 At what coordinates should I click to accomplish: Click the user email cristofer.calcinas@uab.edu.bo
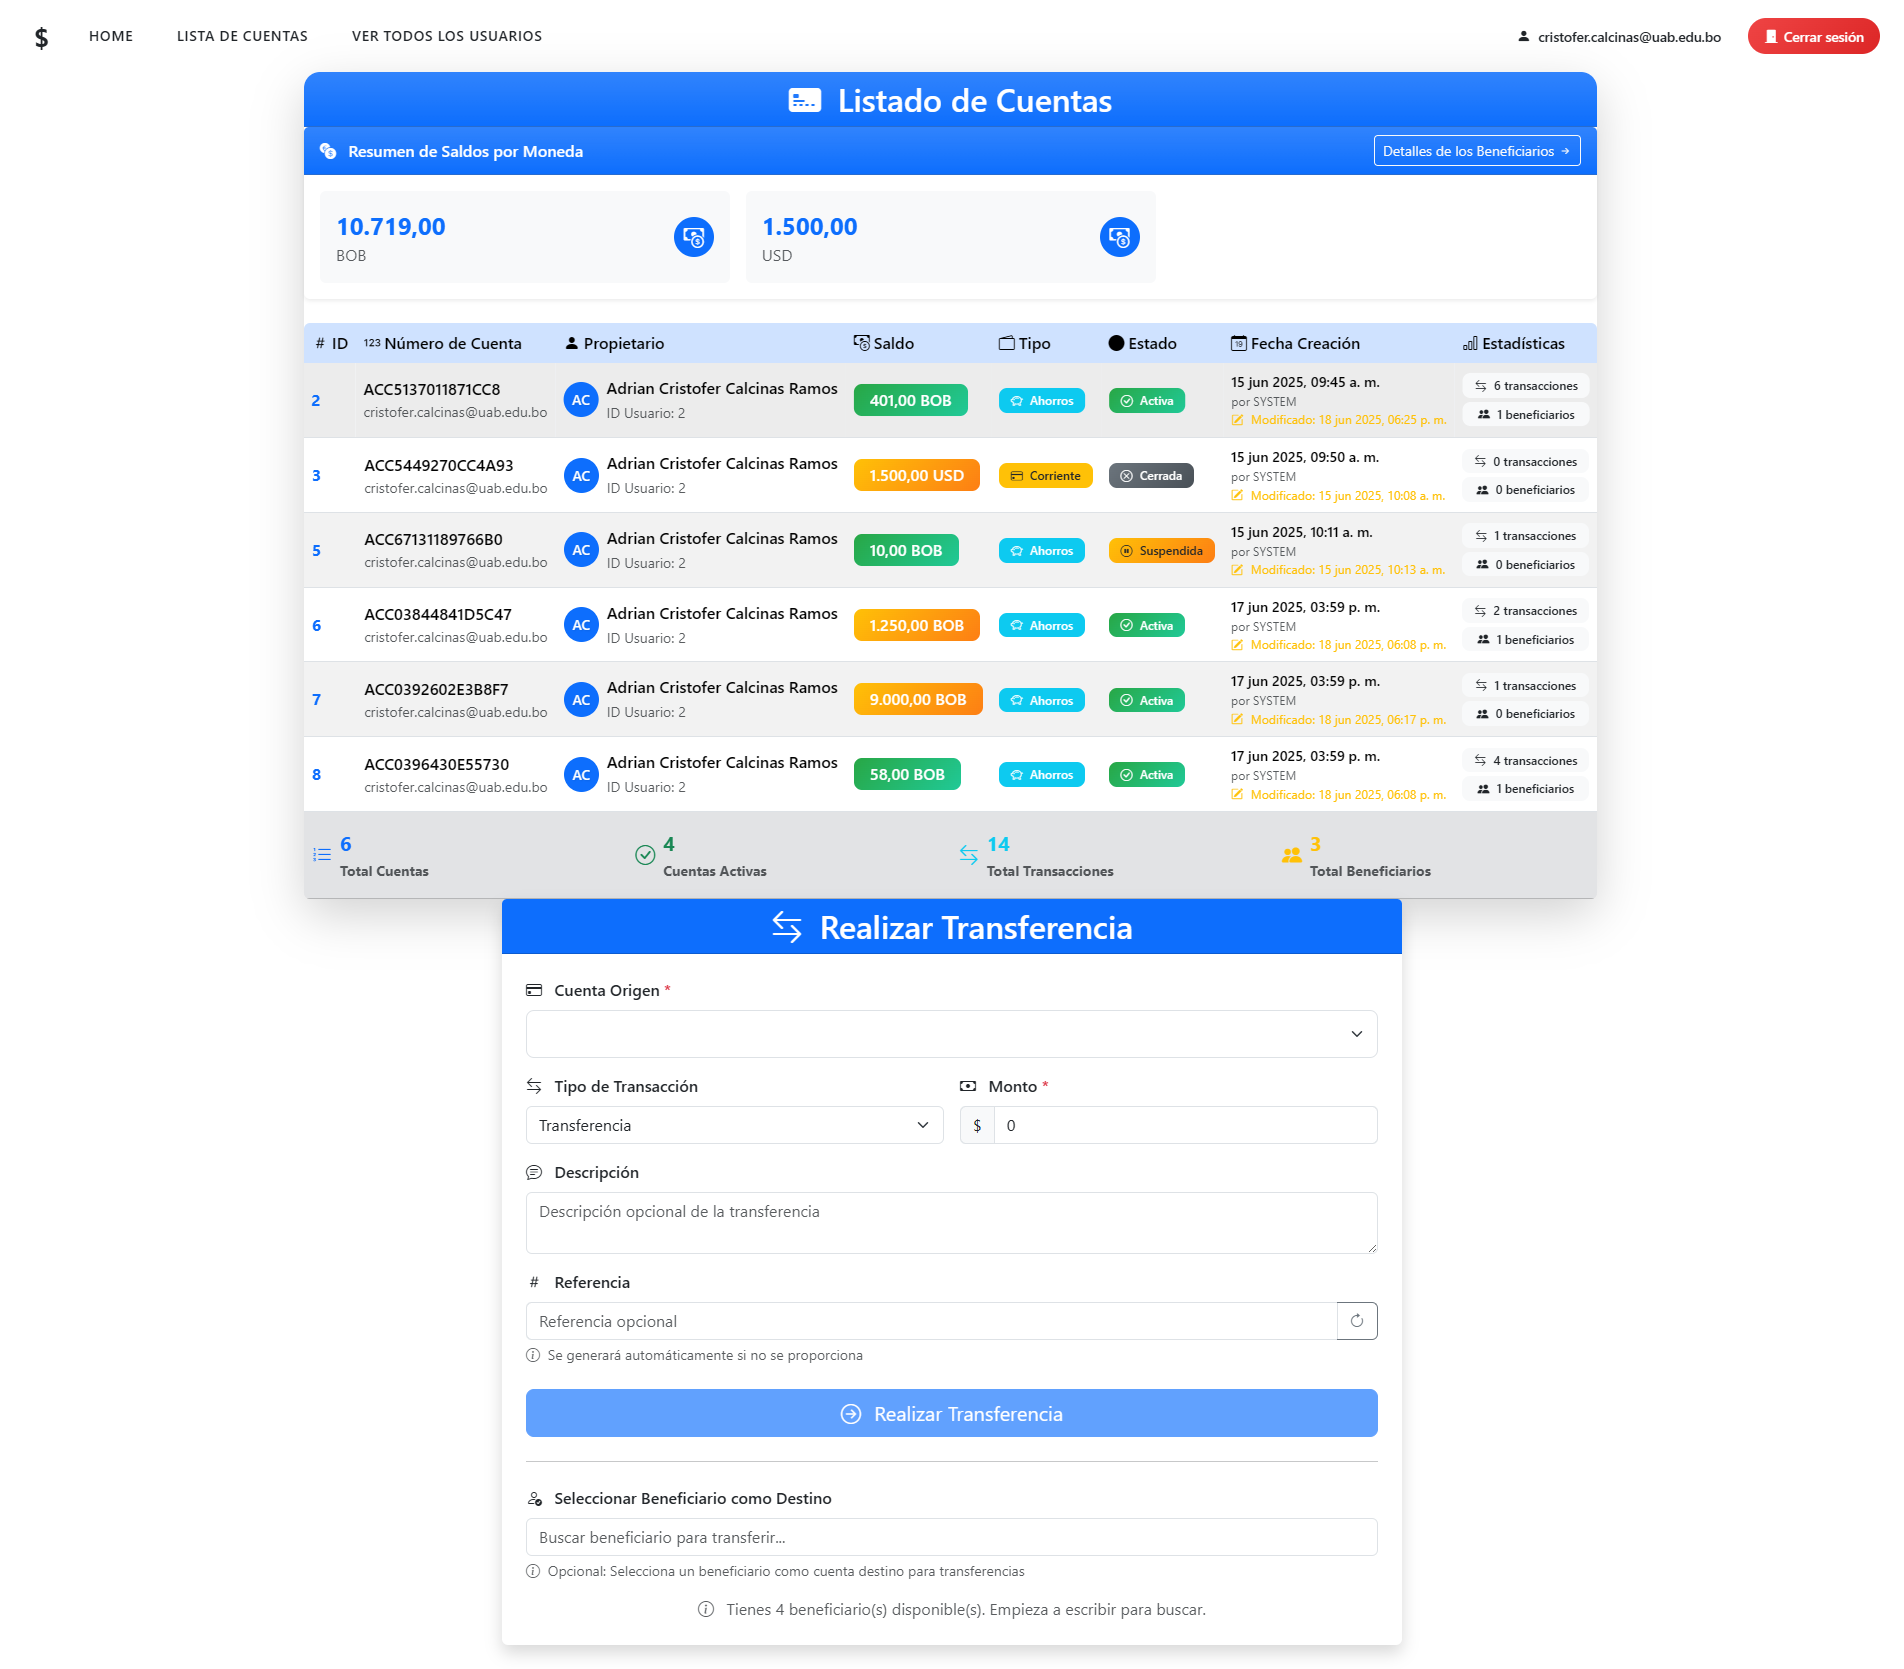tap(1629, 37)
